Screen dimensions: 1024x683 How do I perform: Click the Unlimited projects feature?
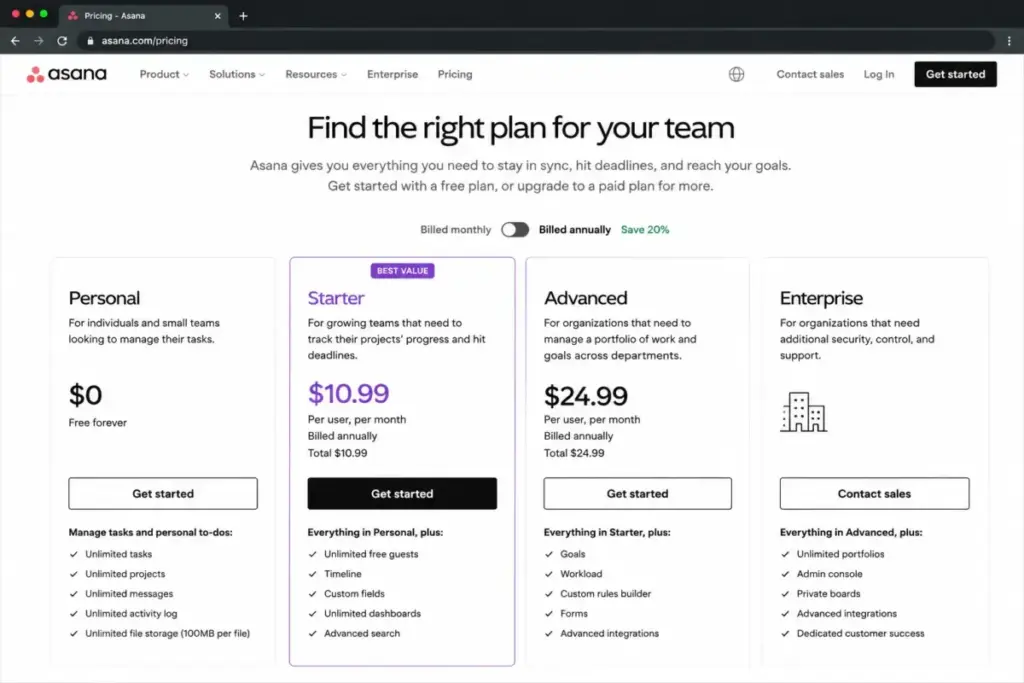[125, 573]
